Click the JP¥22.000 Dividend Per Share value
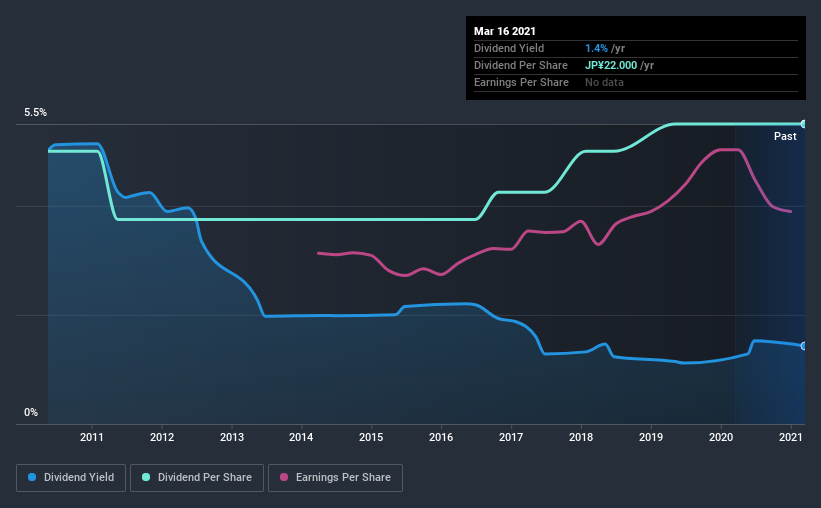 611,65
